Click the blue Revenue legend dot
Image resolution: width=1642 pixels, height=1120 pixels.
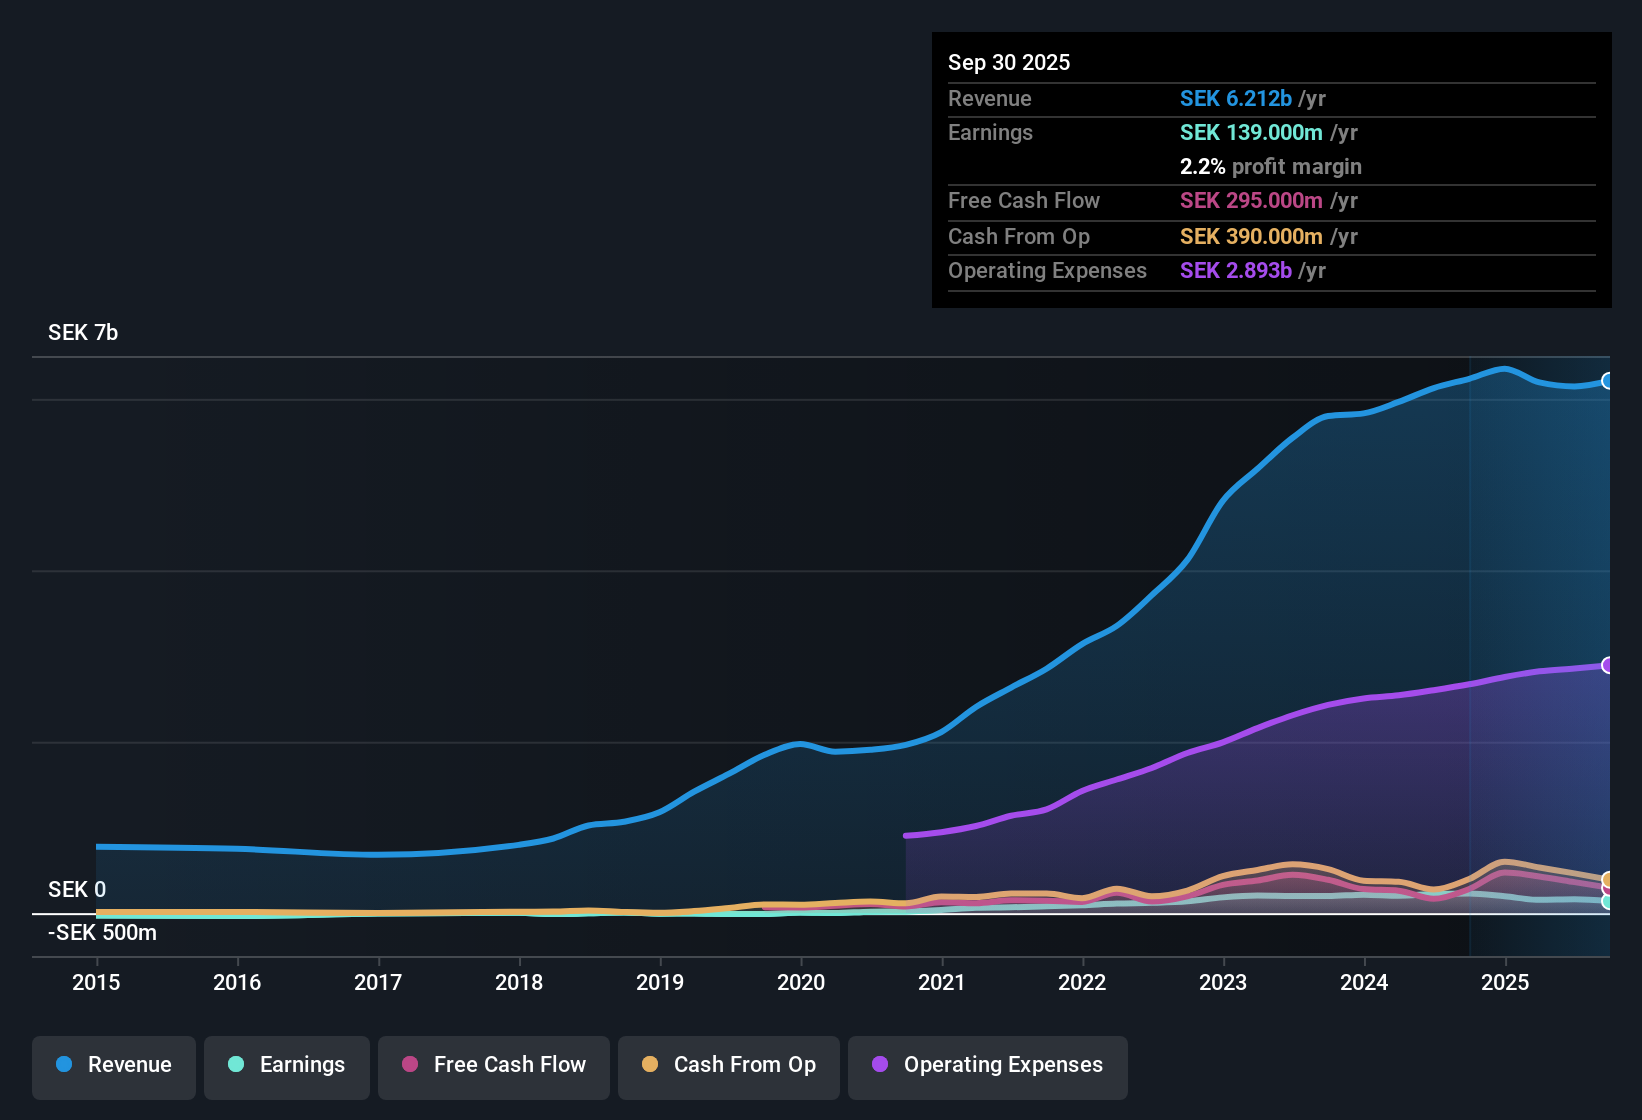click(x=64, y=1064)
